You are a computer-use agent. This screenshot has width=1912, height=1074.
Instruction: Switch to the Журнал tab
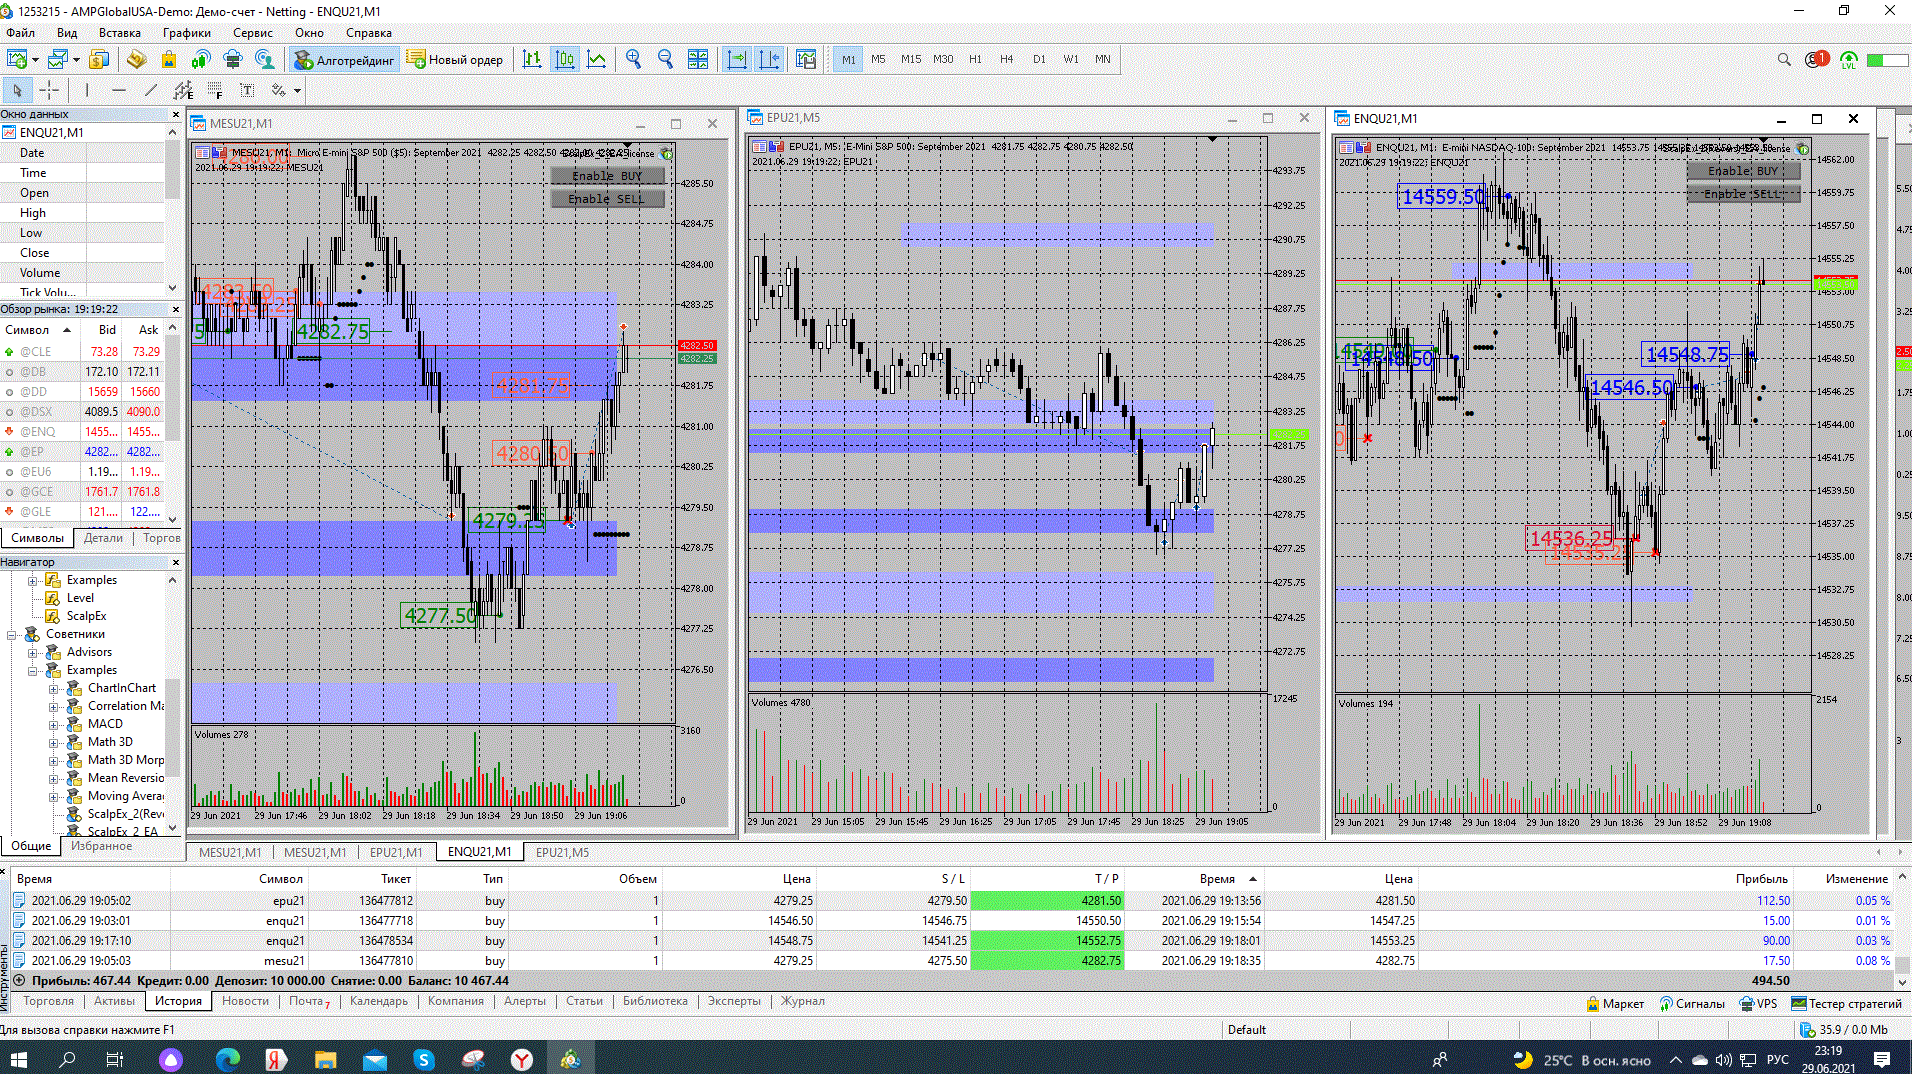point(802,1001)
